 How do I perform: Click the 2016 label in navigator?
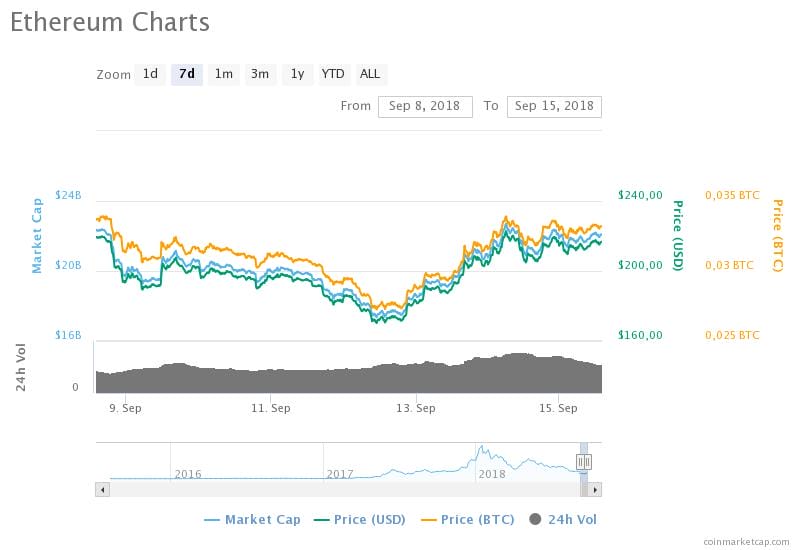(188, 474)
